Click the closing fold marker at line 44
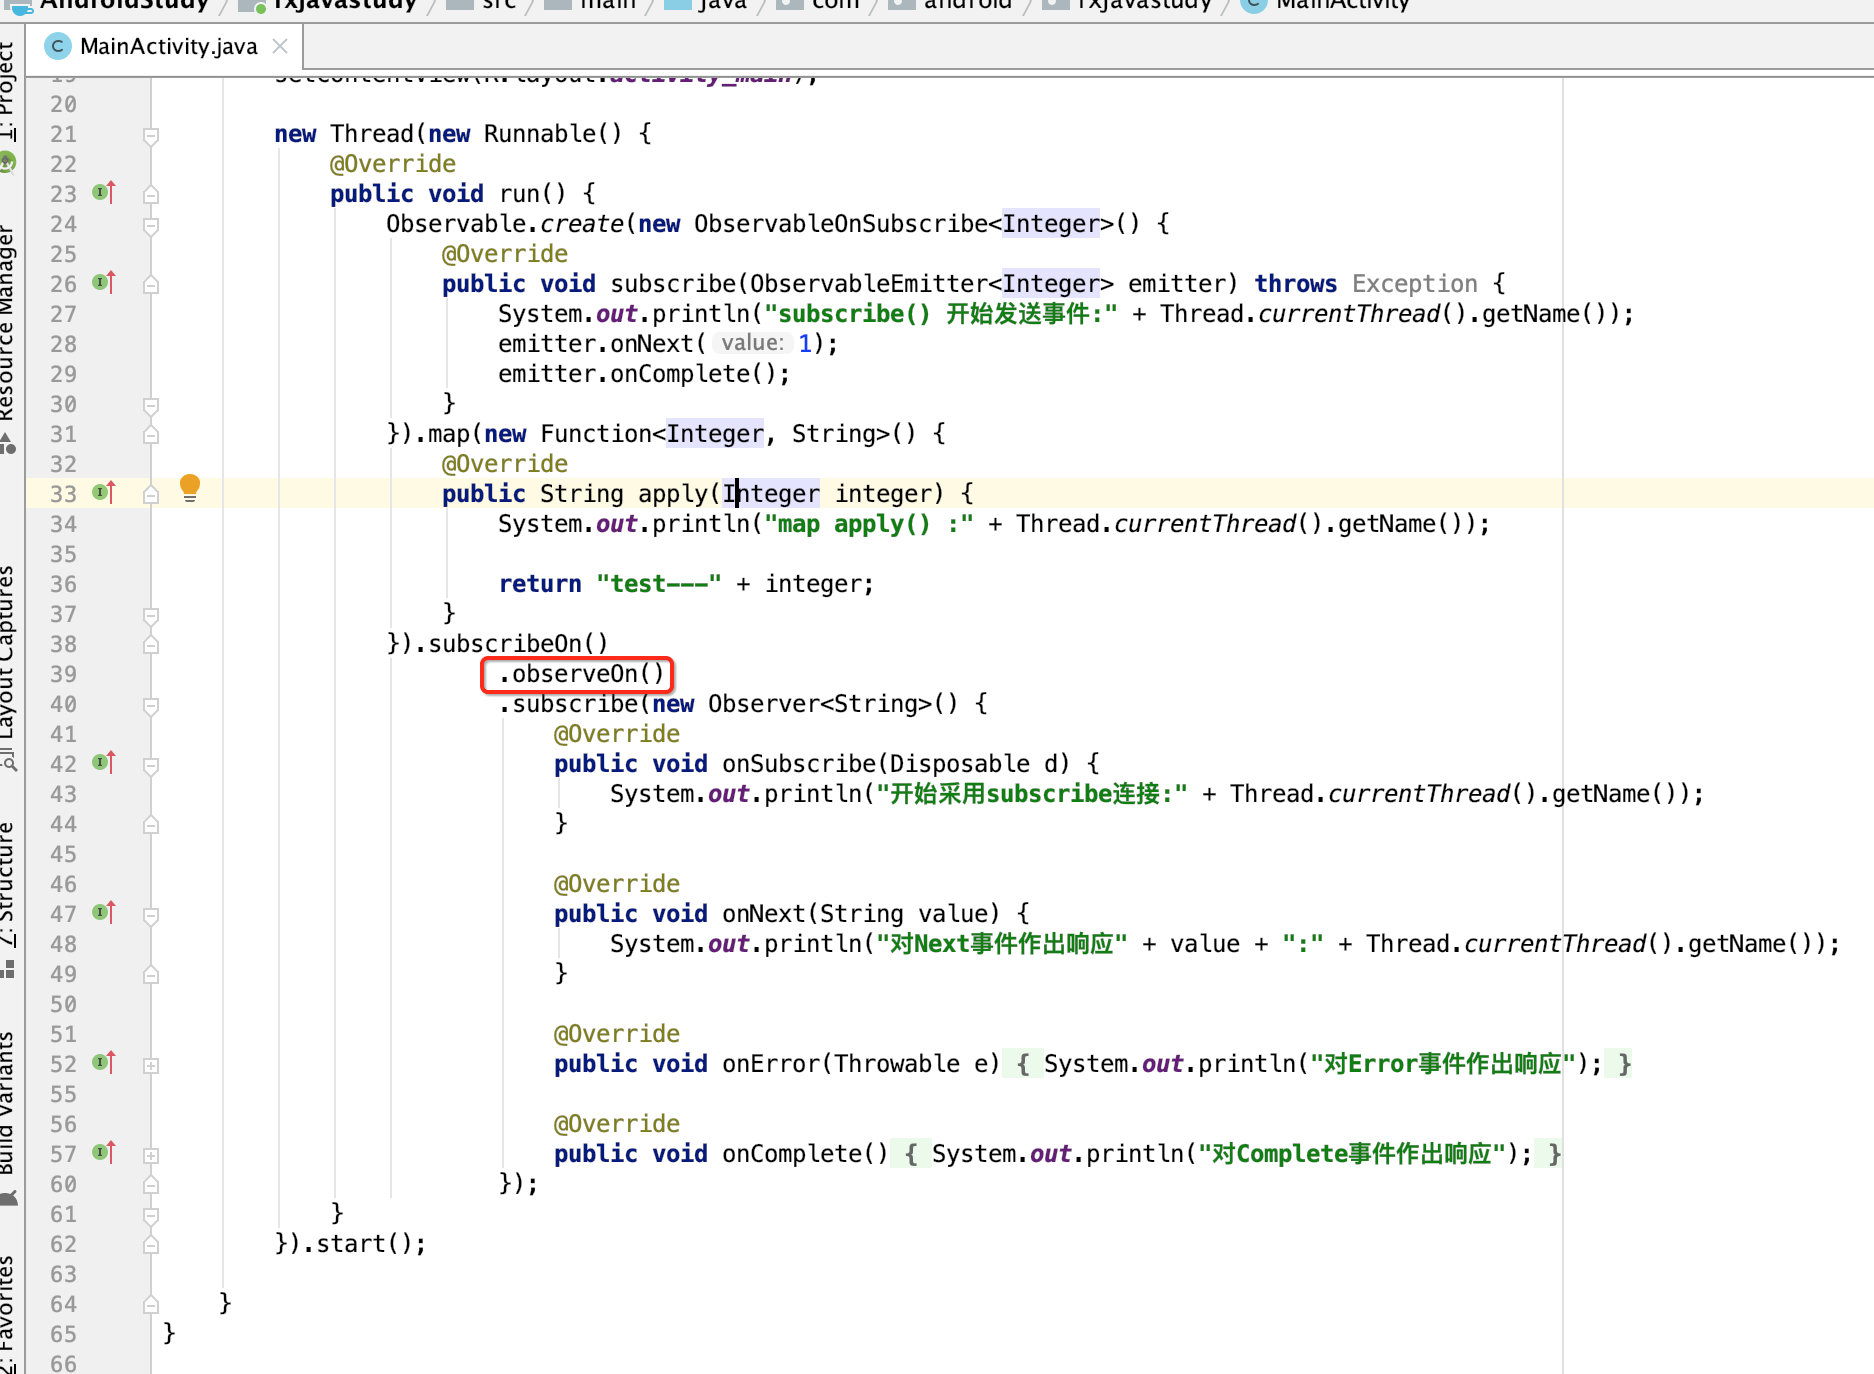Viewport: 1874px width, 1374px height. (x=151, y=825)
